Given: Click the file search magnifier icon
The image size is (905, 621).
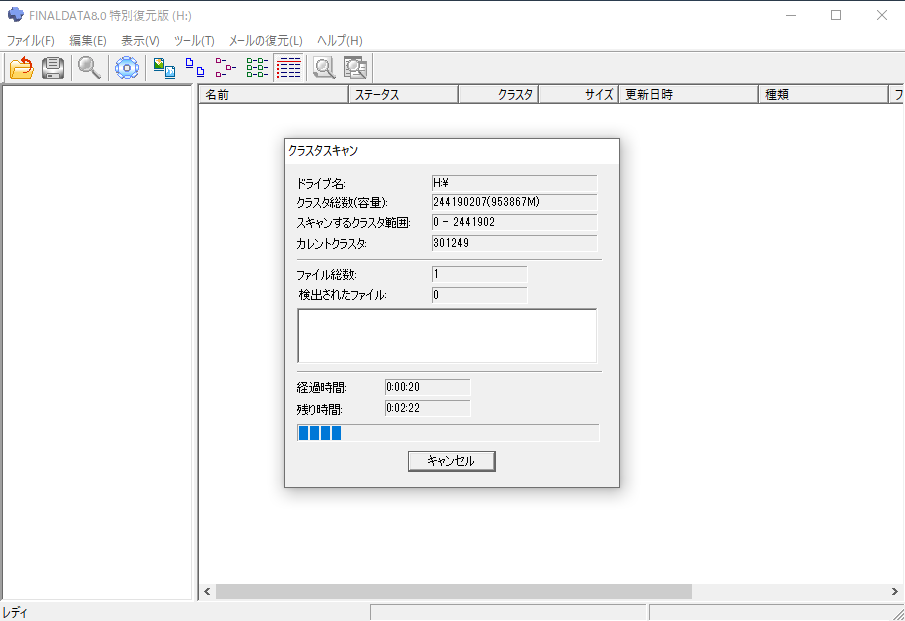Looking at the screenshot, I should 322,67.
